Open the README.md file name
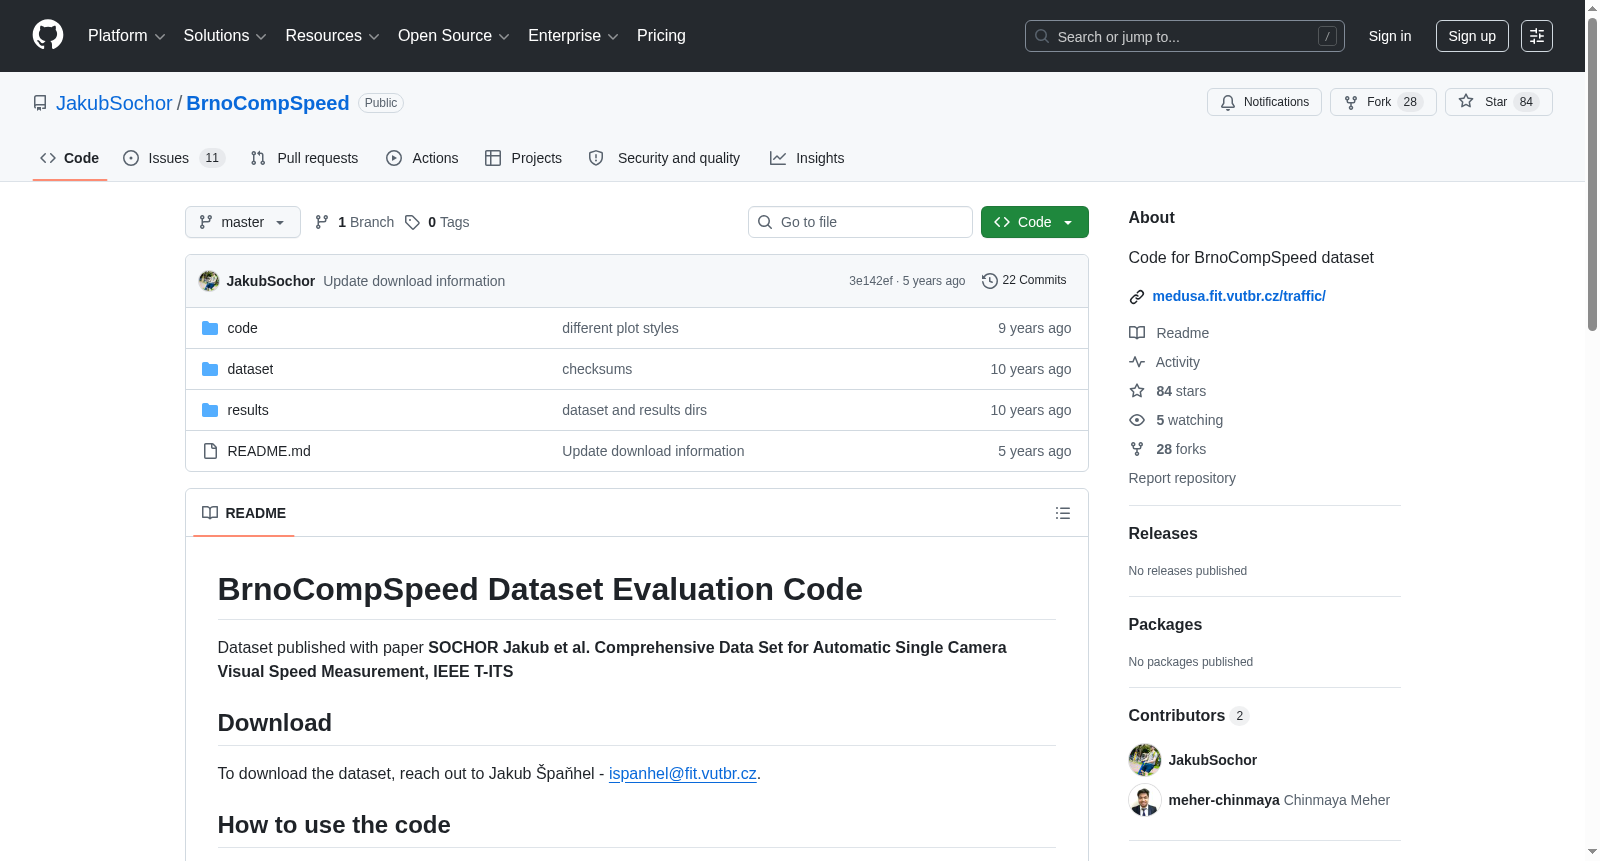 269,451
